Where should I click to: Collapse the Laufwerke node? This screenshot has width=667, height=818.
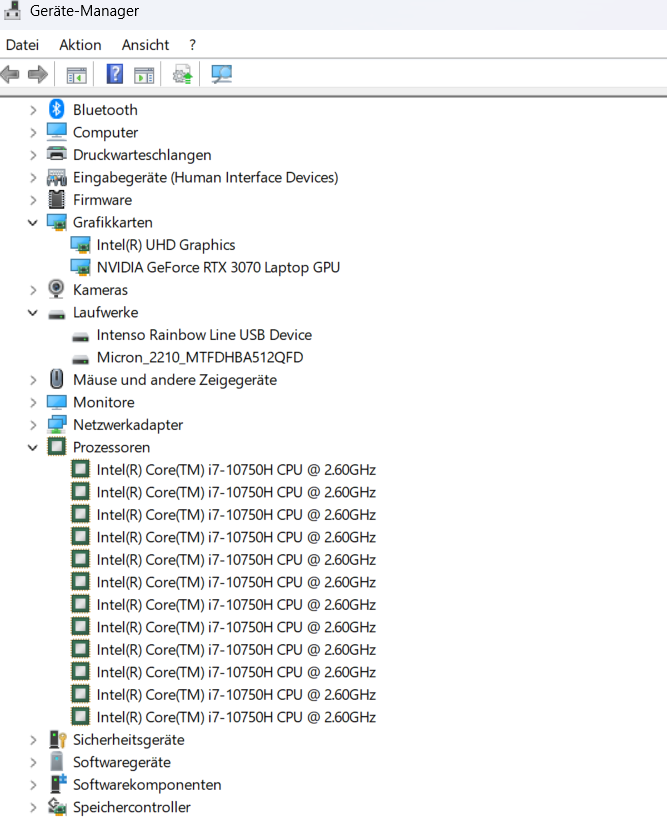(x=33, y=312)
